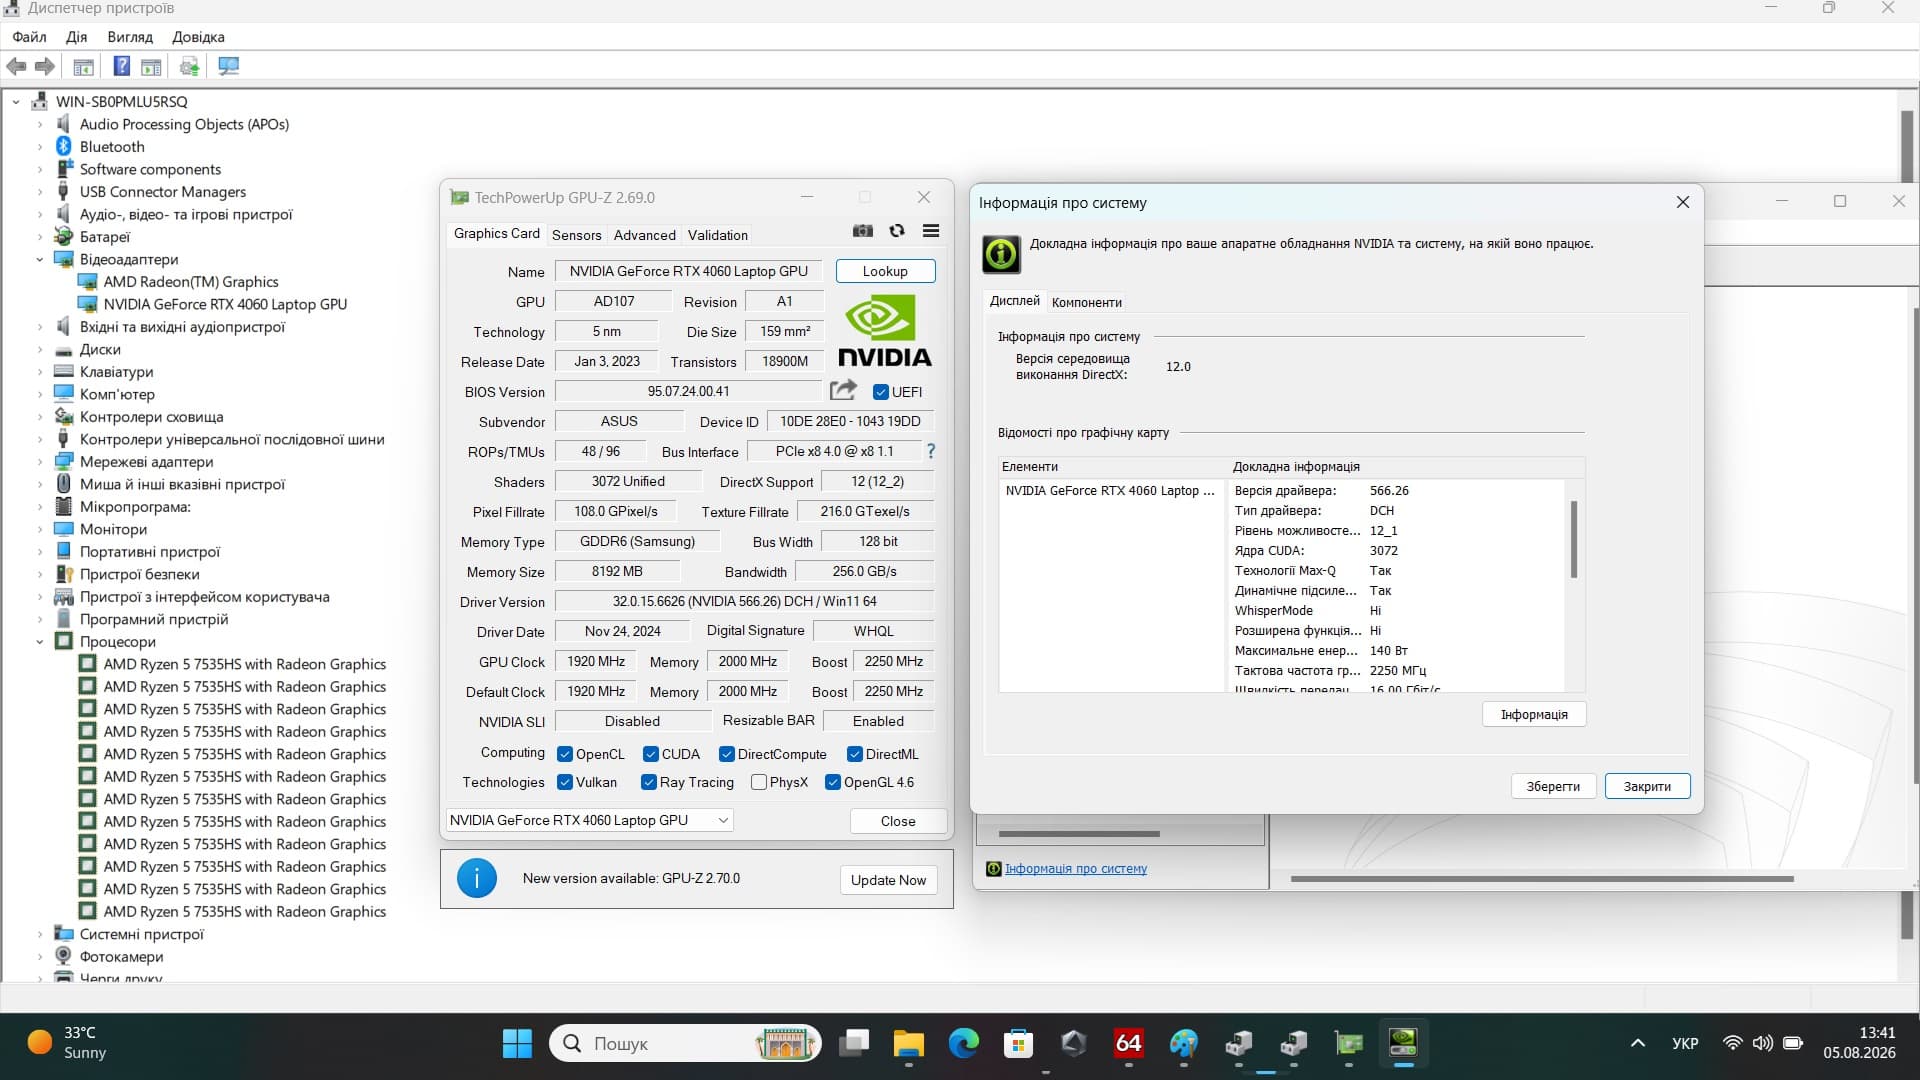1920x1080 pixels.
Task: Click the Закрити button
Action: pyautogui.click(x=1647, y=786)
